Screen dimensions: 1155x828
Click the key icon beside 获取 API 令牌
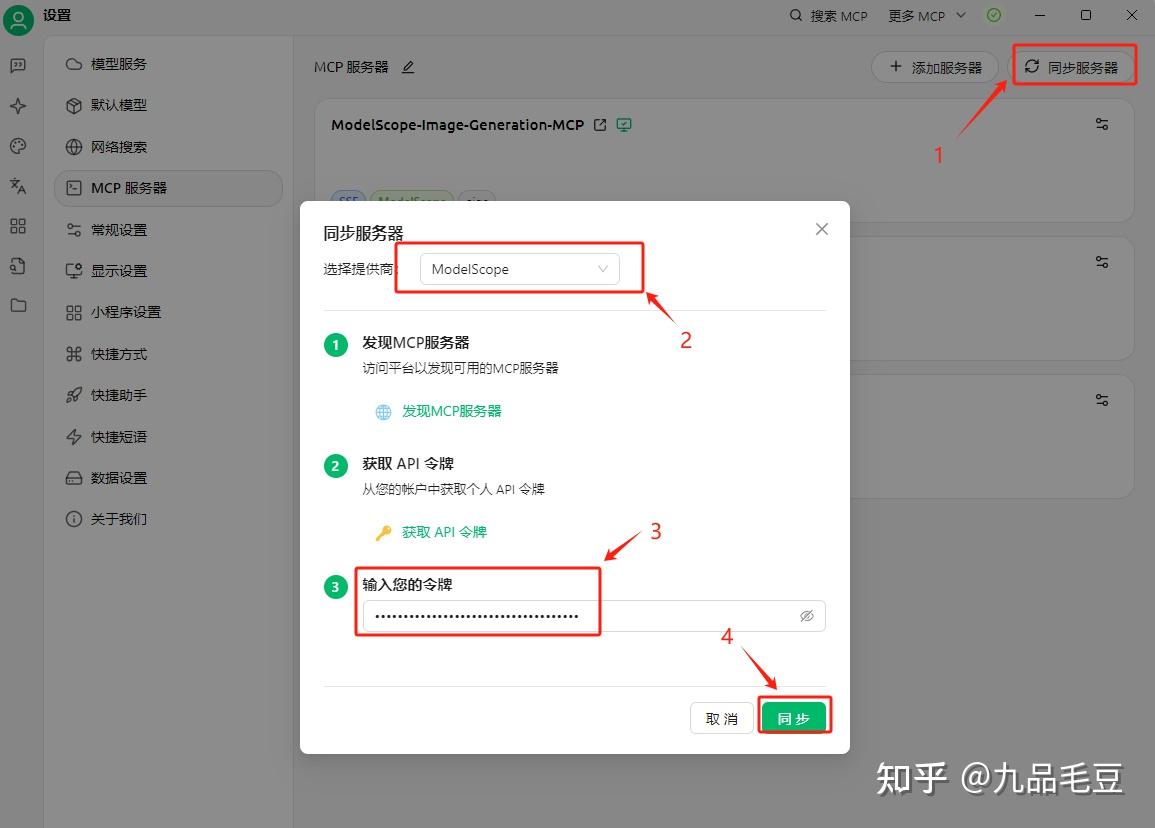383,532
